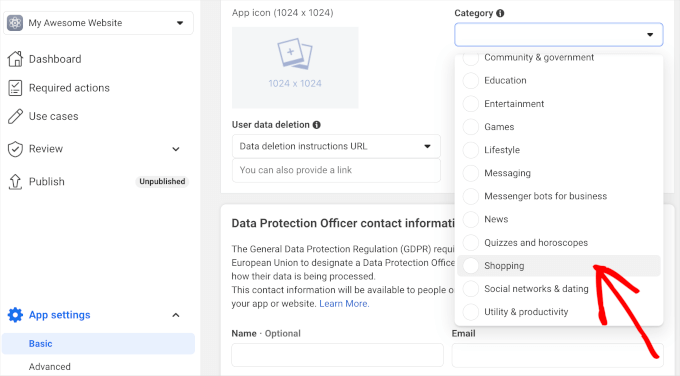
Task: Click the Email input field
Action: coord(558,355)
